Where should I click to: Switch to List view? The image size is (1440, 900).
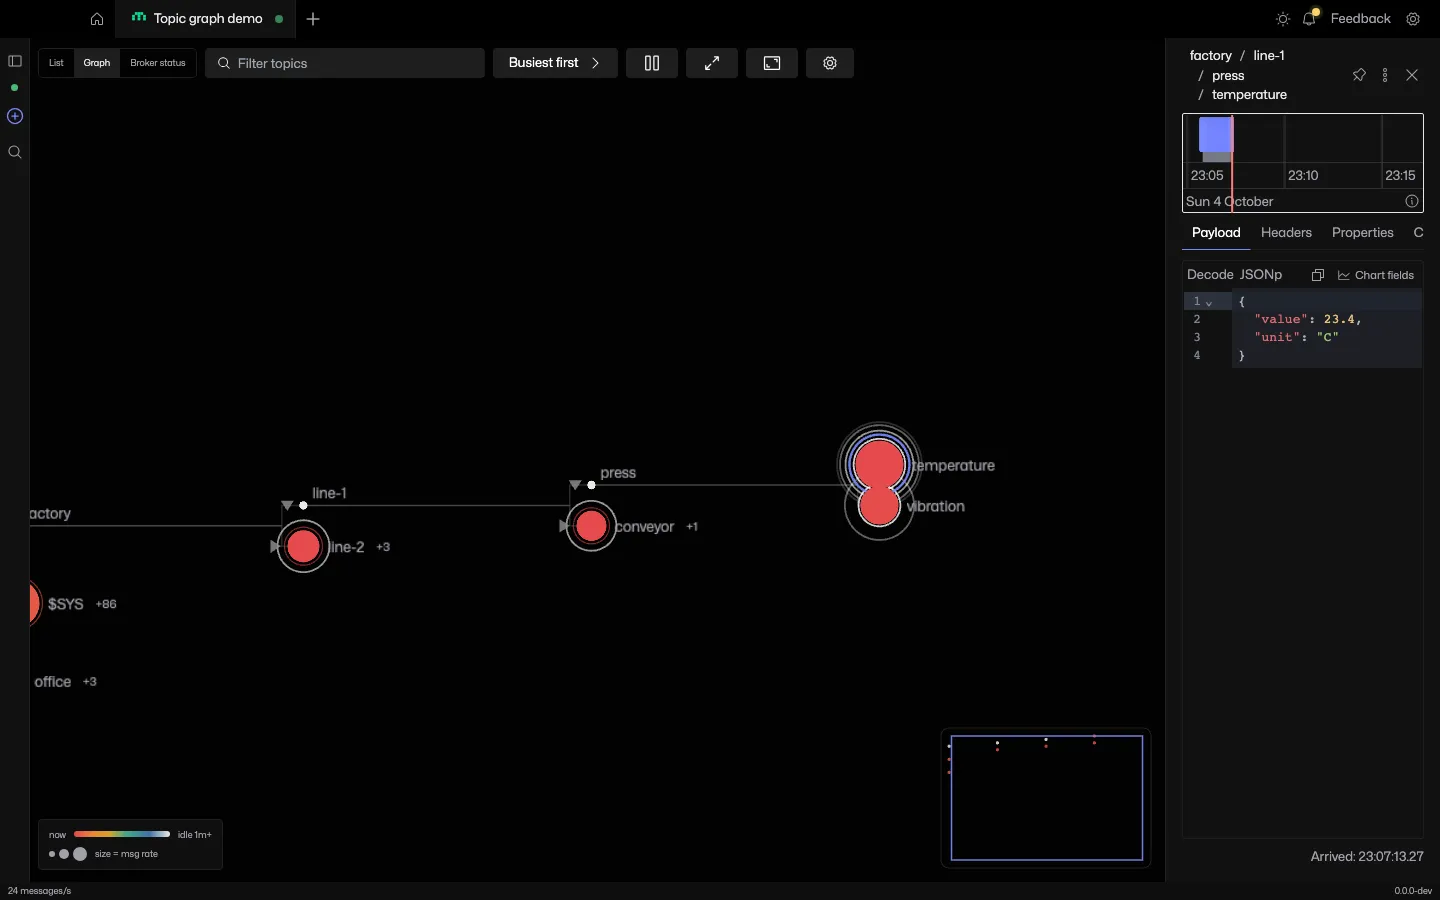click(56, 63)
